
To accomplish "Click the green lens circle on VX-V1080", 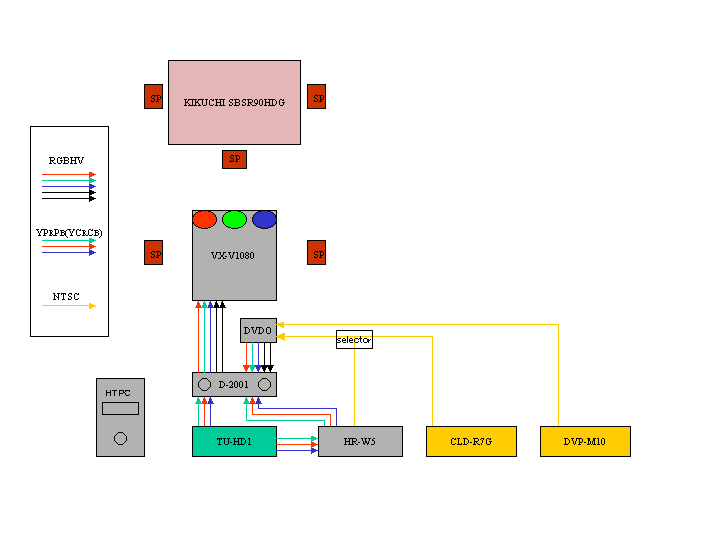I will tap(234, 219).
